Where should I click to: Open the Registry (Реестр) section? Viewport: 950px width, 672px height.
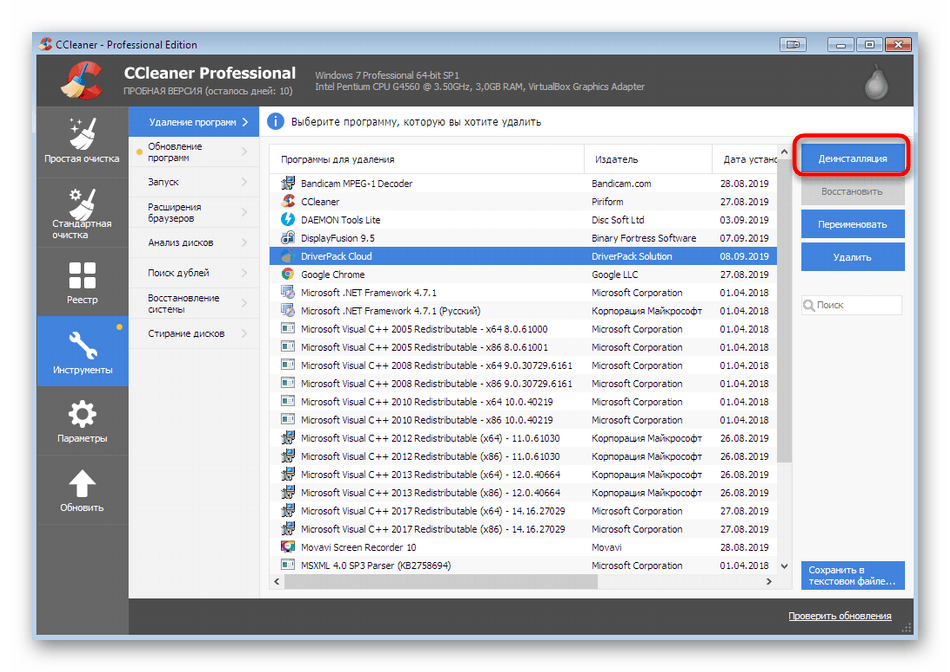click(x=82, y=282)
